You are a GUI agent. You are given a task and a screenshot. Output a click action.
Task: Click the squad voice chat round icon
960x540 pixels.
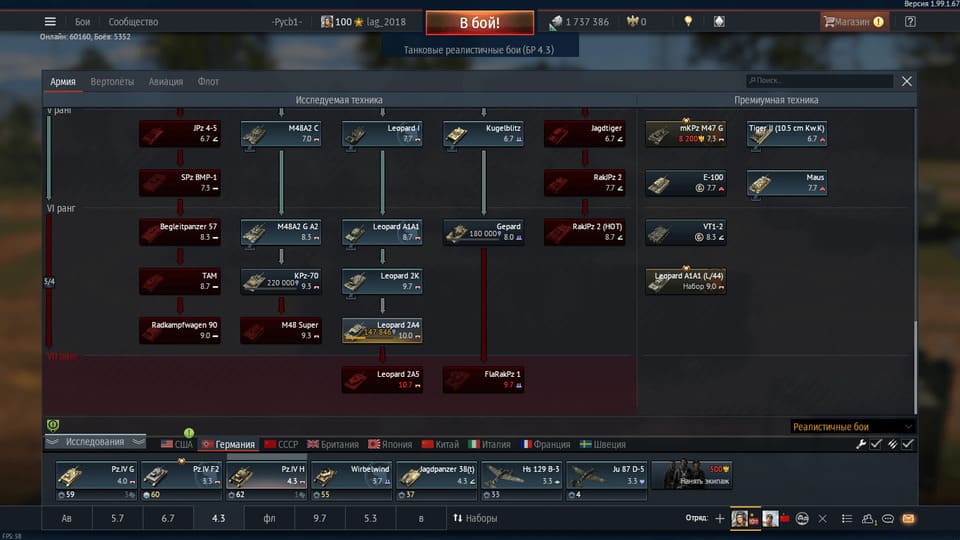click(802, 519)
